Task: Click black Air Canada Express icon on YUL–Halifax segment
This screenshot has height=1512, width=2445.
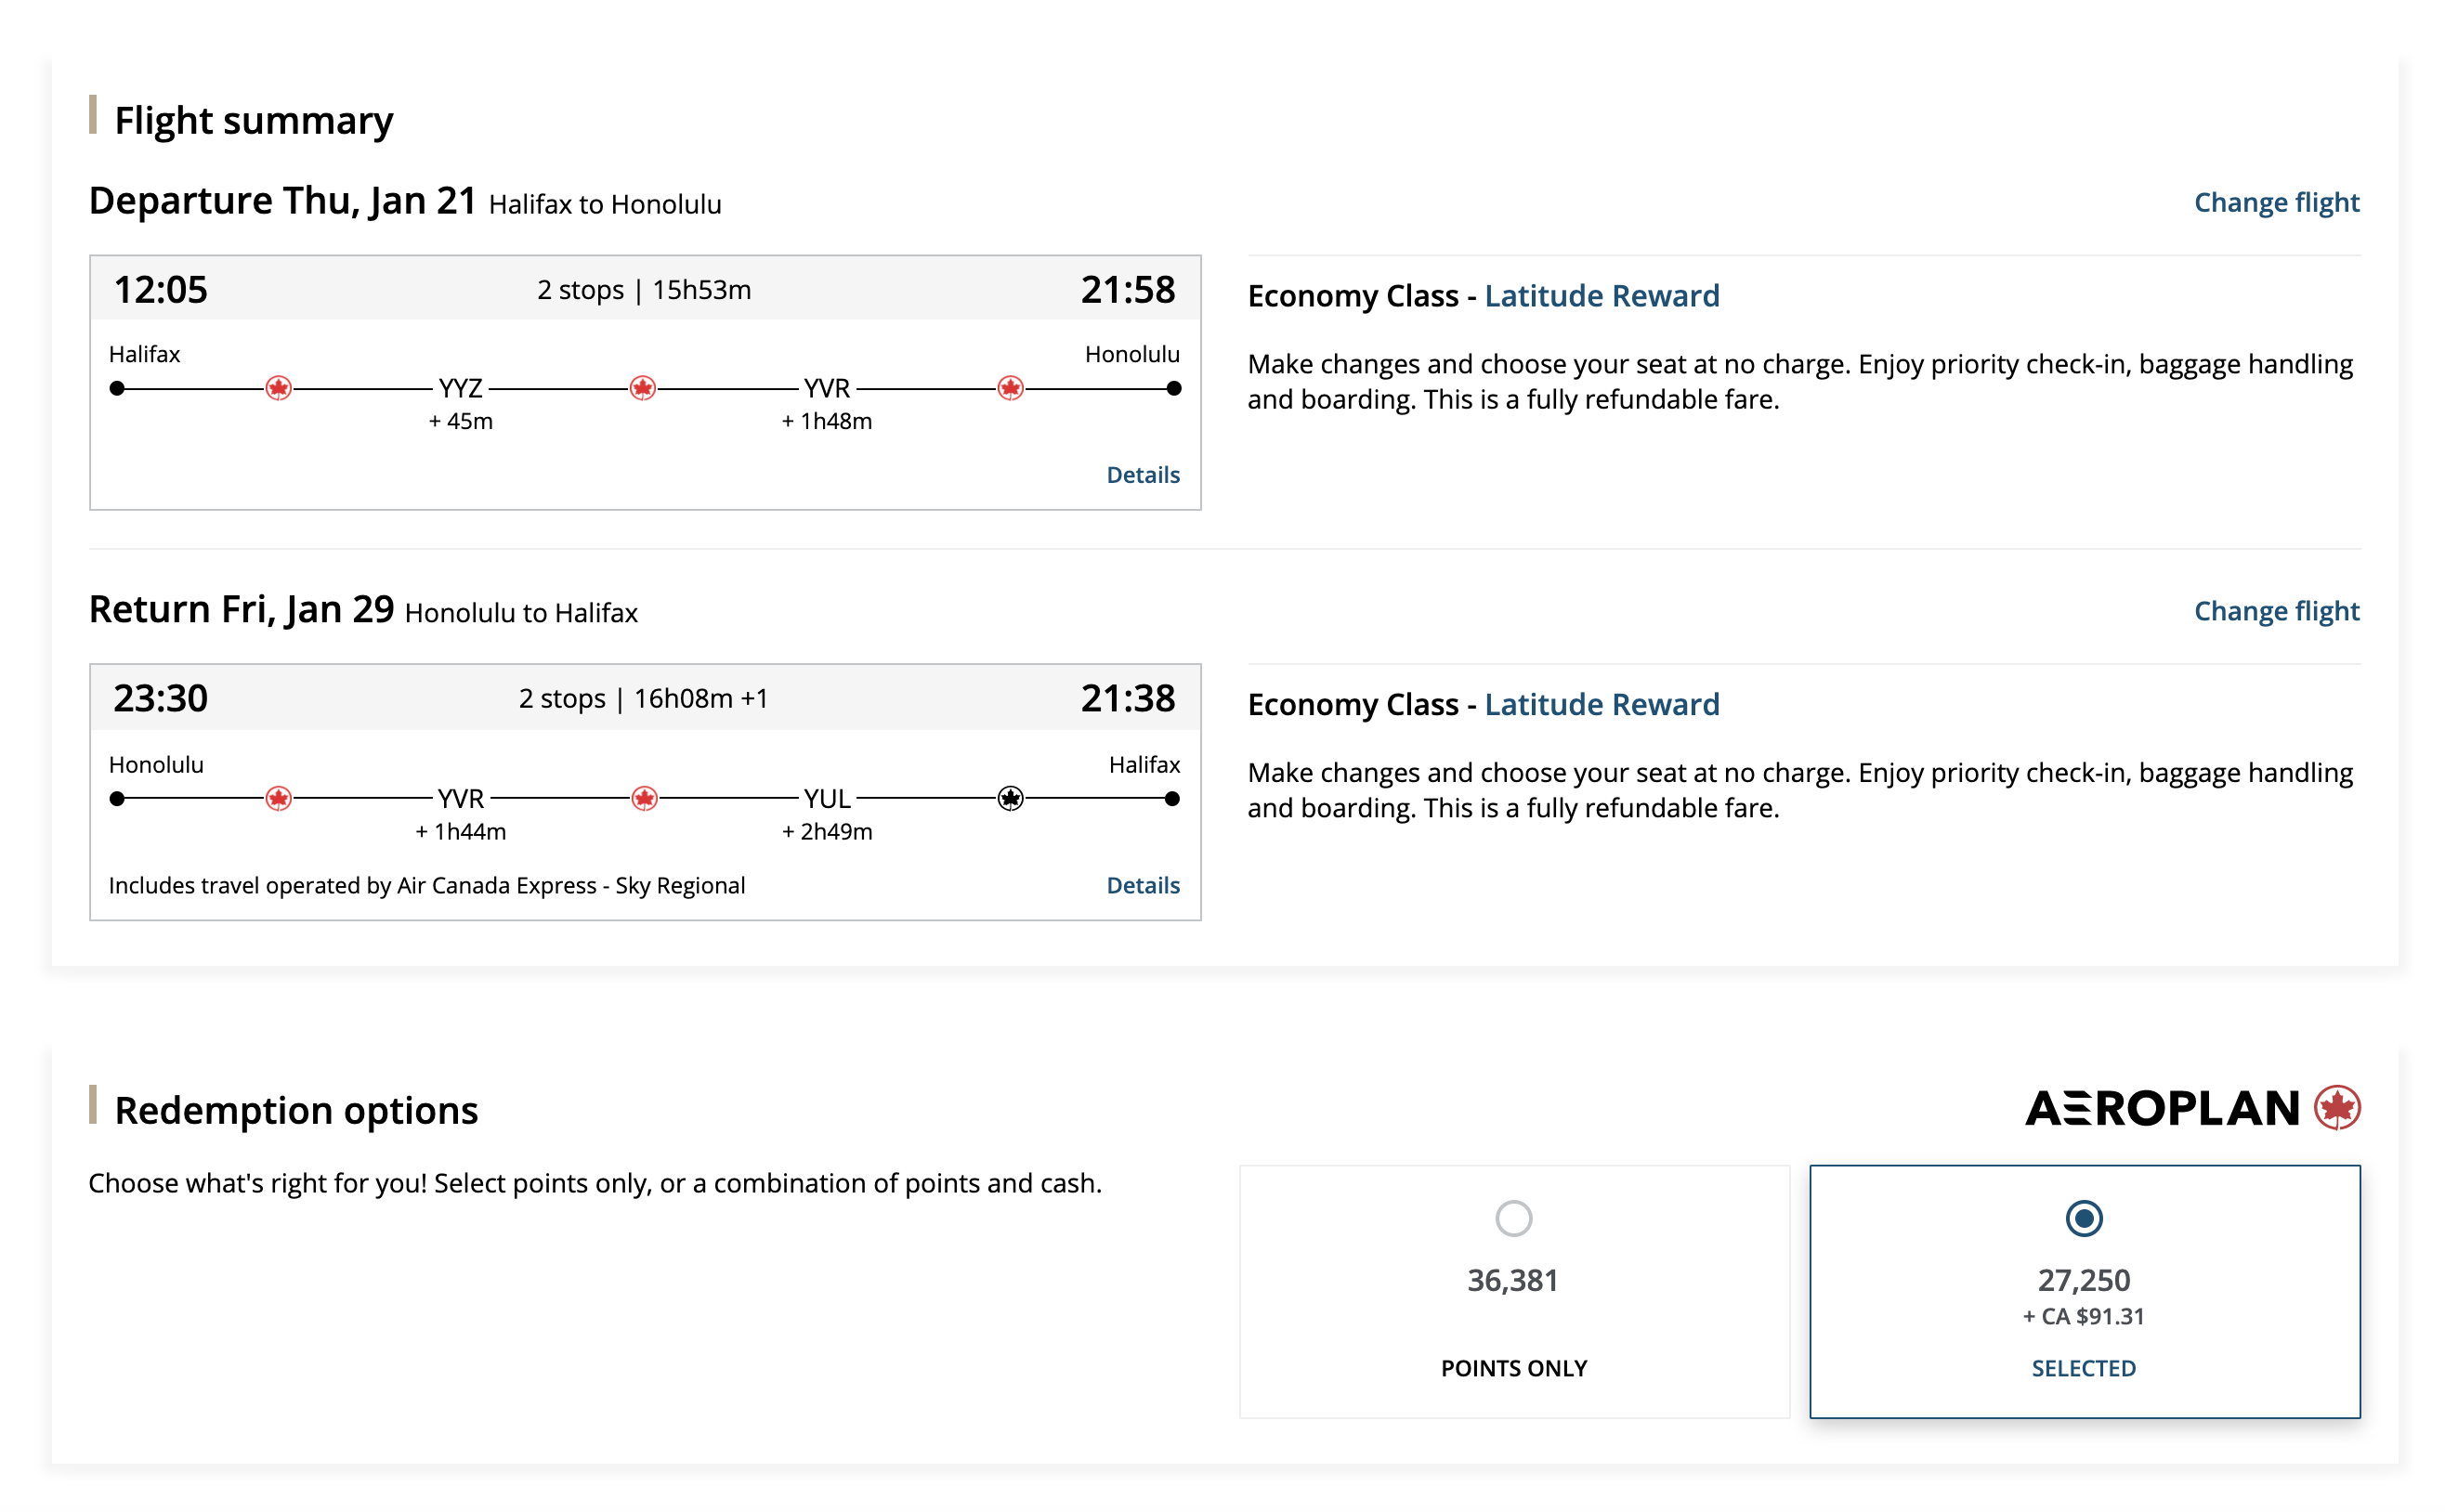Action: click(x=1010, y=798)
